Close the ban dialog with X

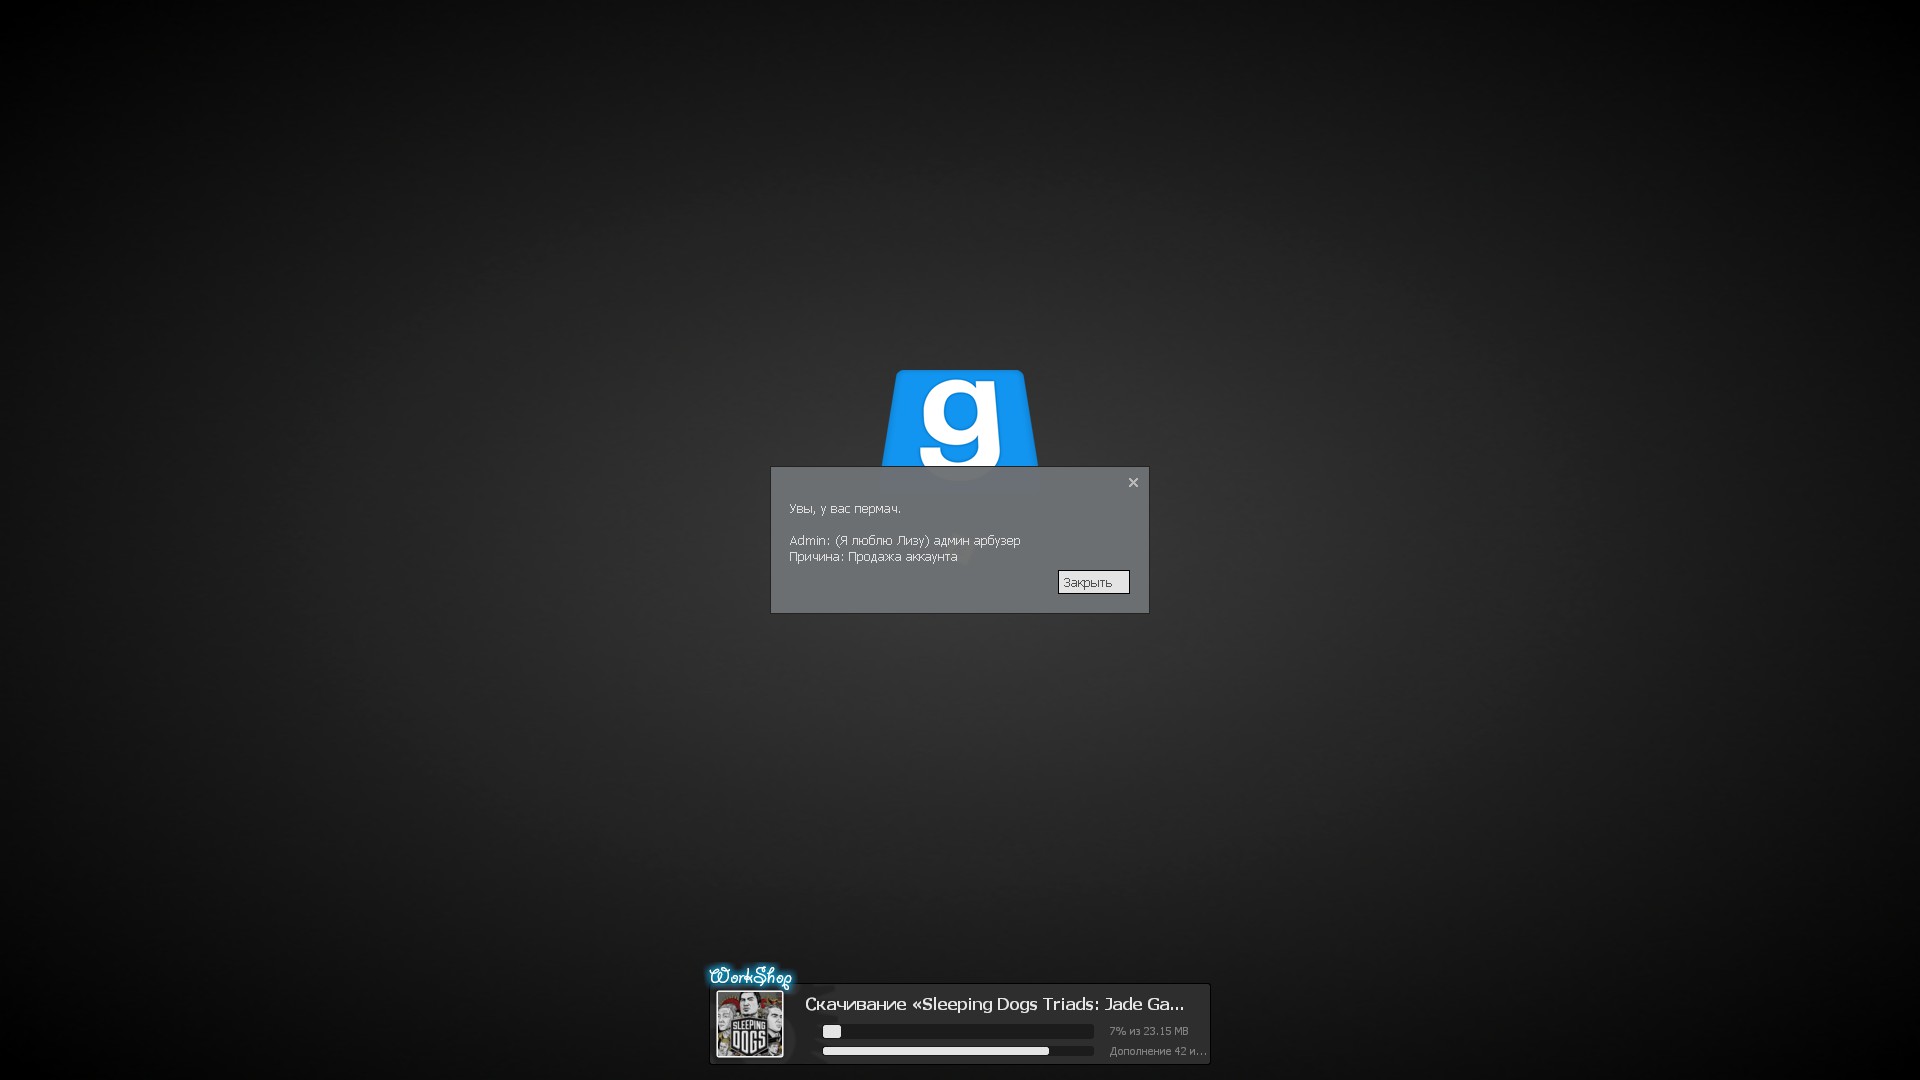coord(1133,483)
